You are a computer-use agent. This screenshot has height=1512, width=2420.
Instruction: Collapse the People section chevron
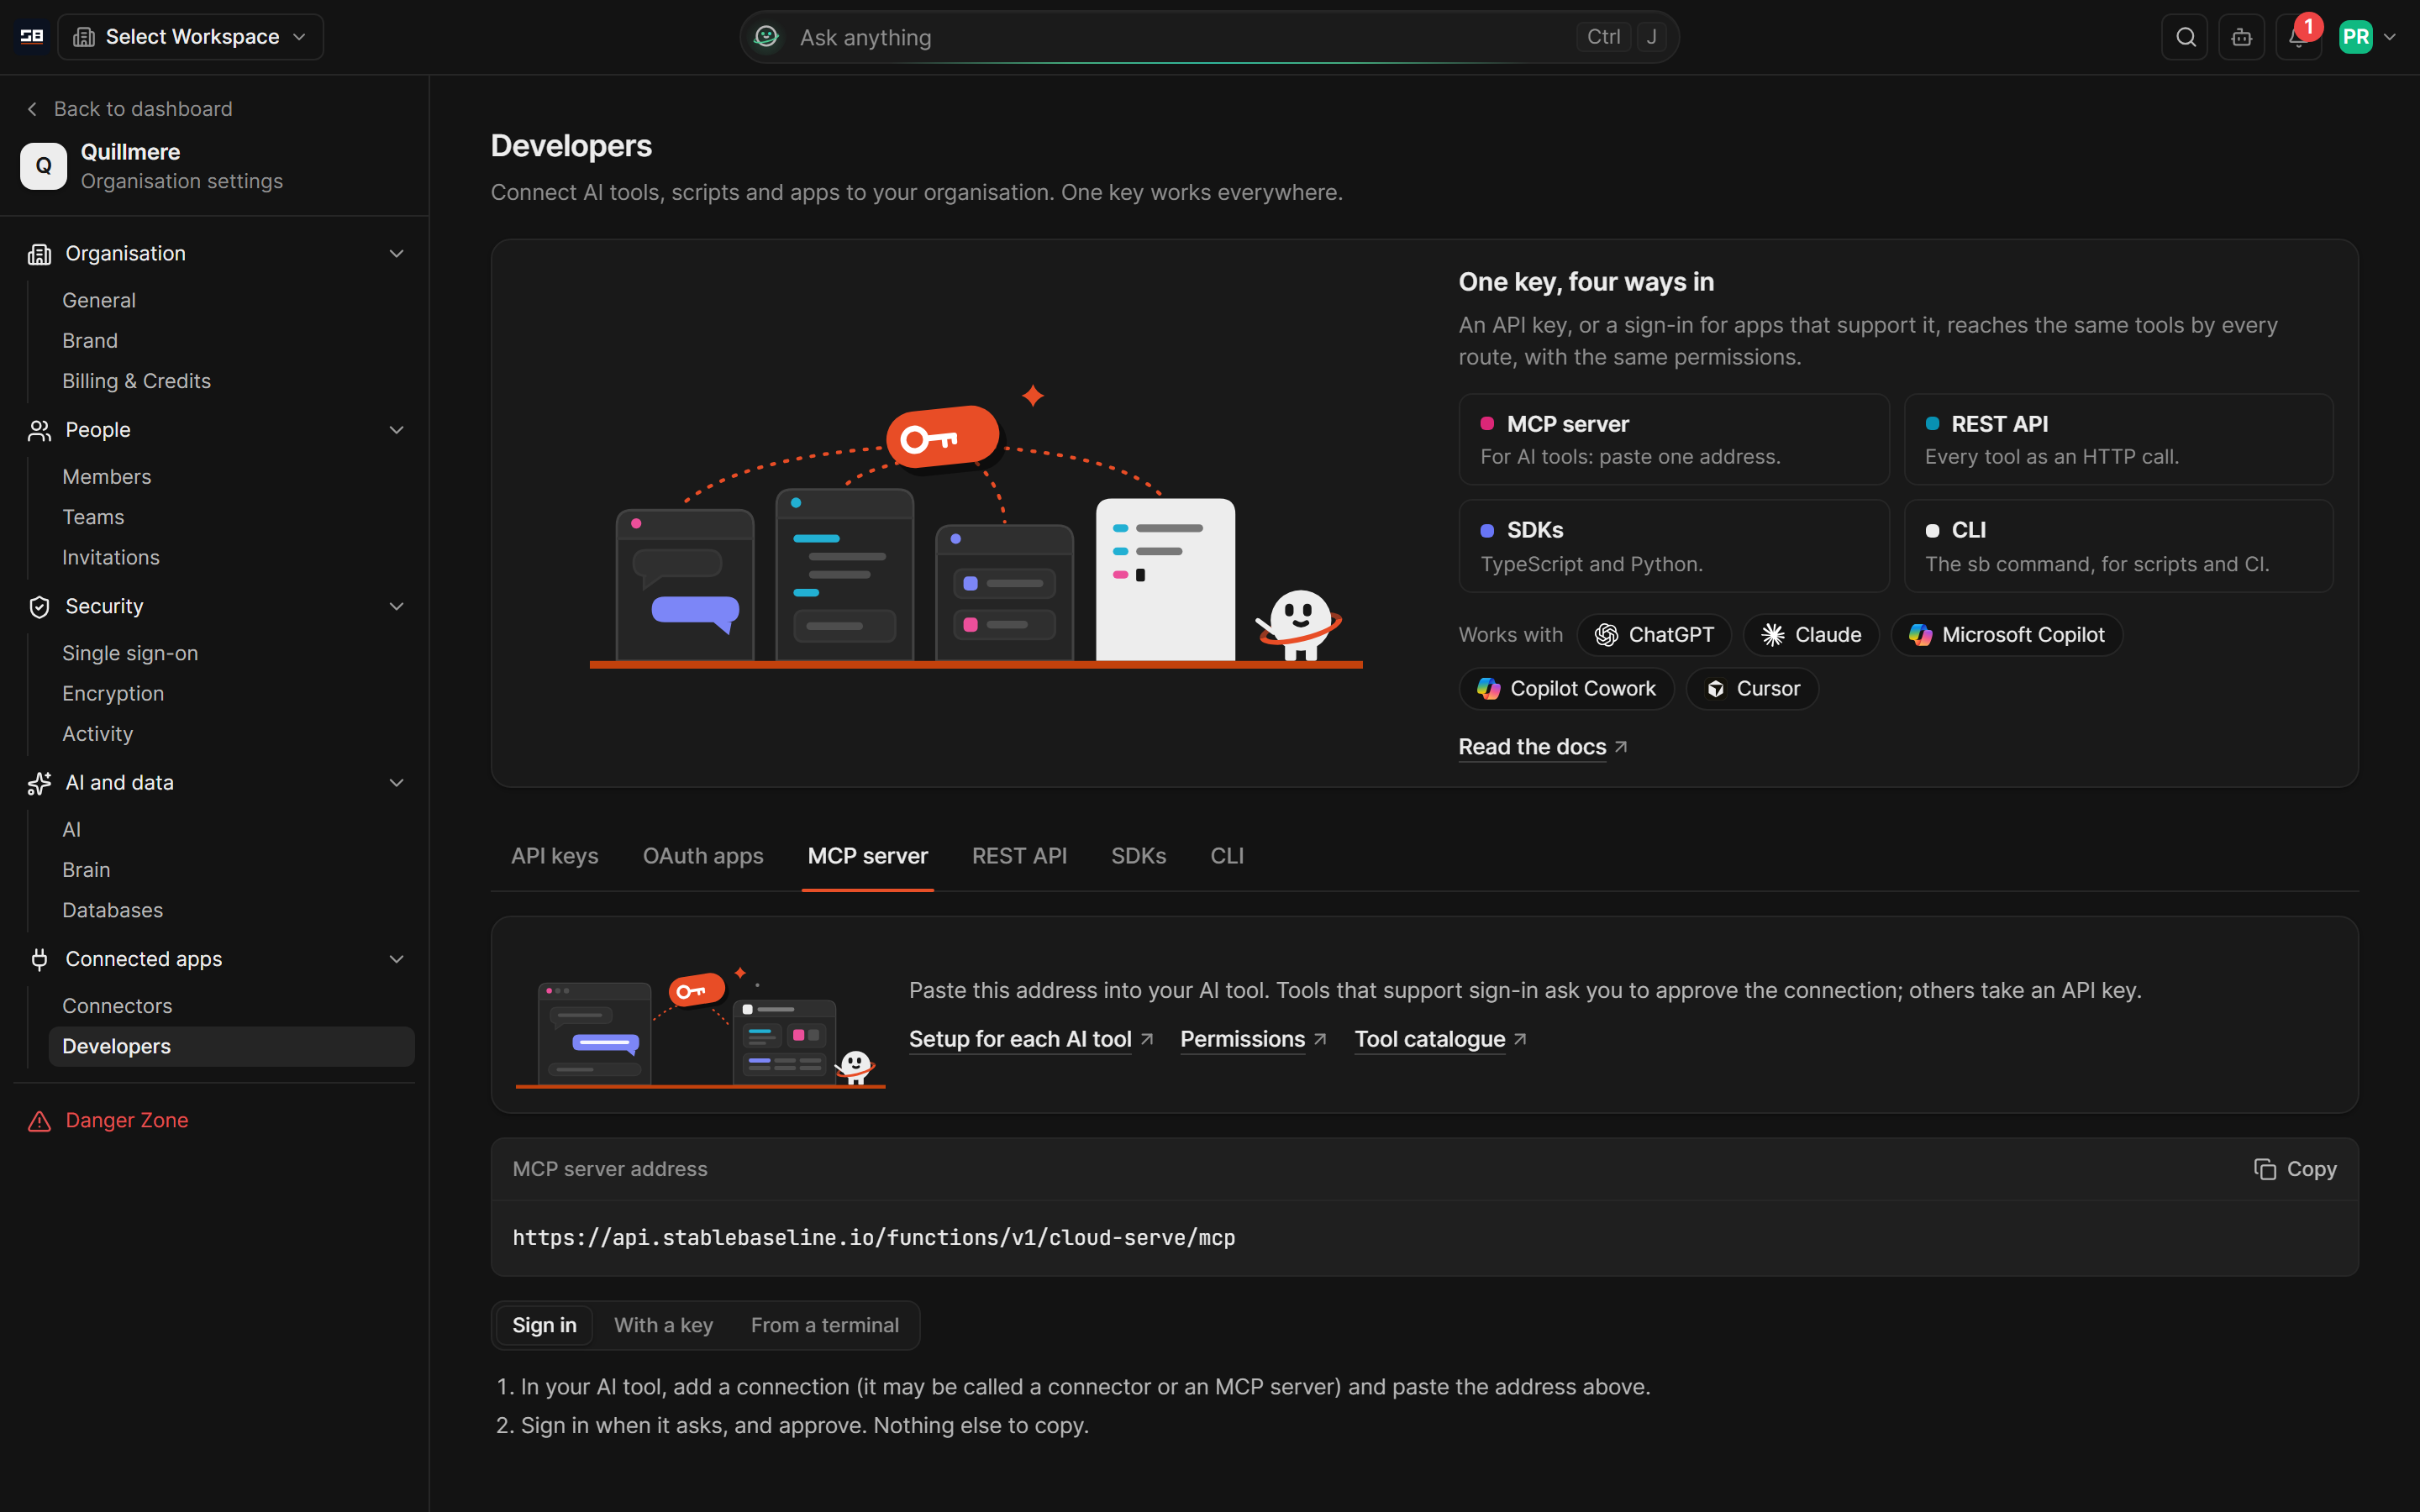396,430
